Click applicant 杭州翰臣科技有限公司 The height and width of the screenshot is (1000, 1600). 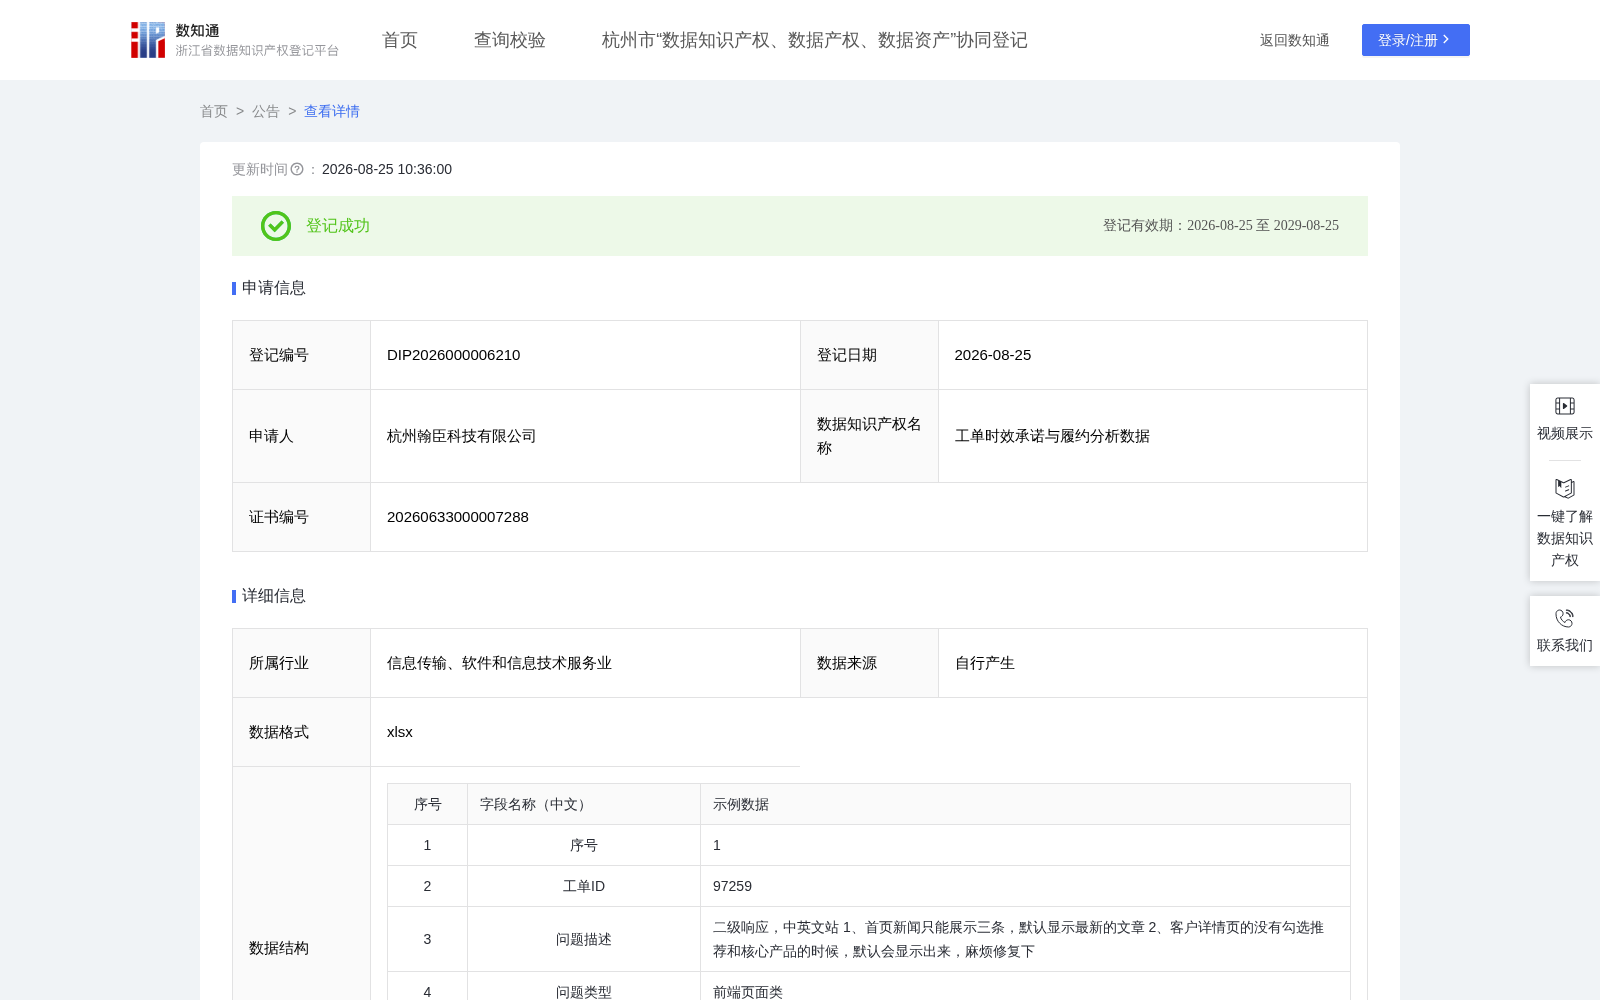(462, 436)
